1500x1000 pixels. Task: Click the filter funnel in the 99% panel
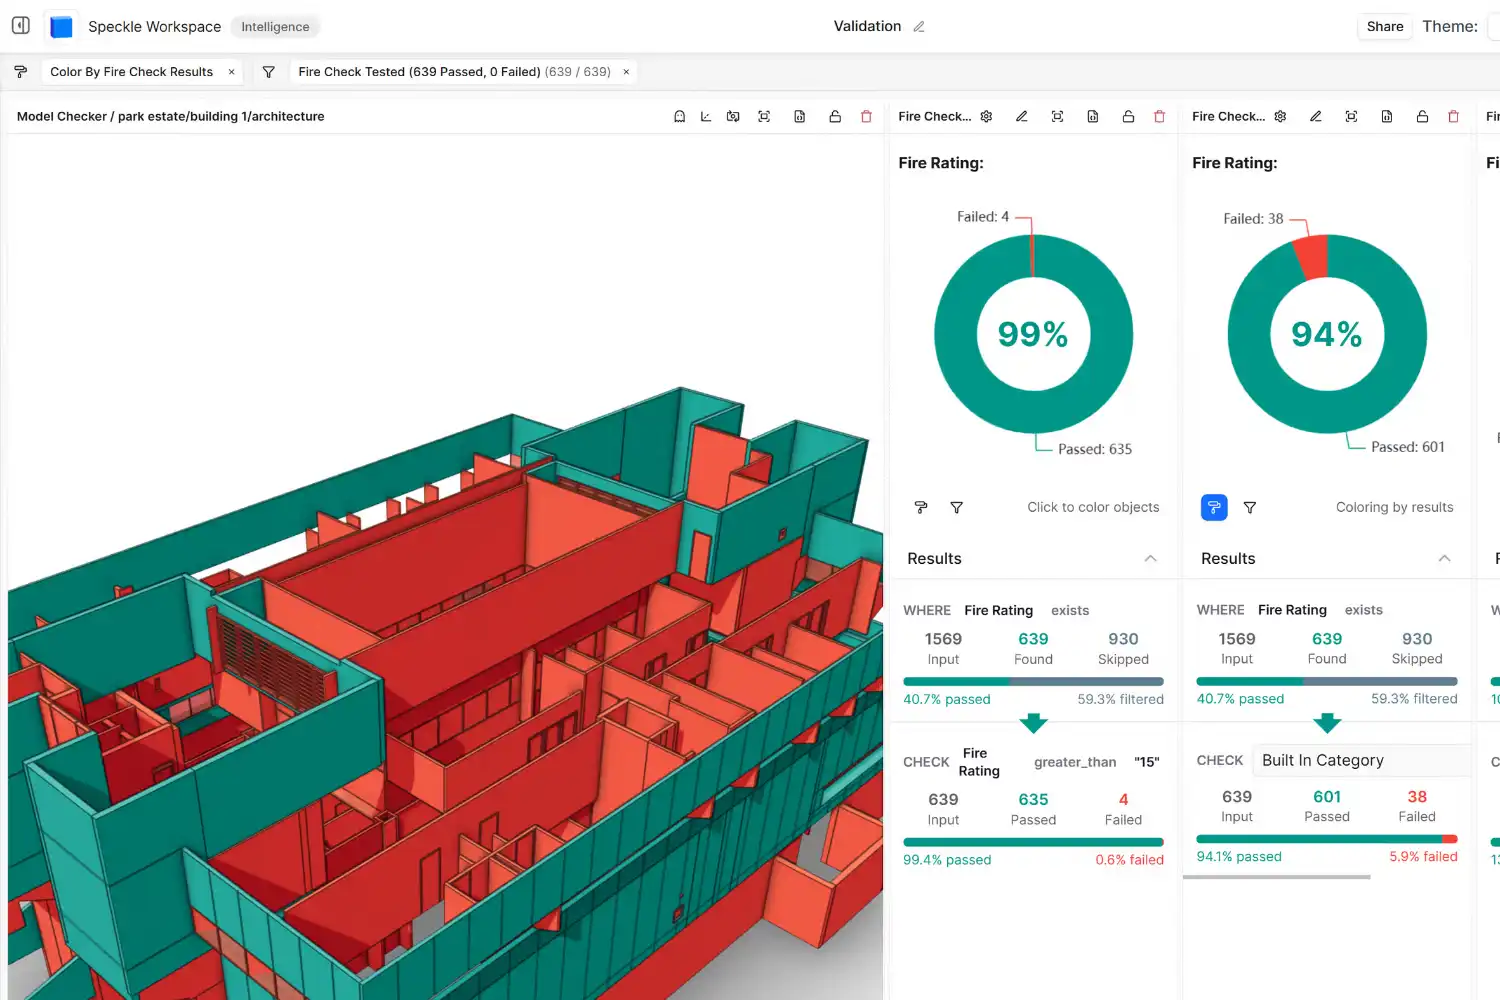pyautogui.click(x=957, y=508)
